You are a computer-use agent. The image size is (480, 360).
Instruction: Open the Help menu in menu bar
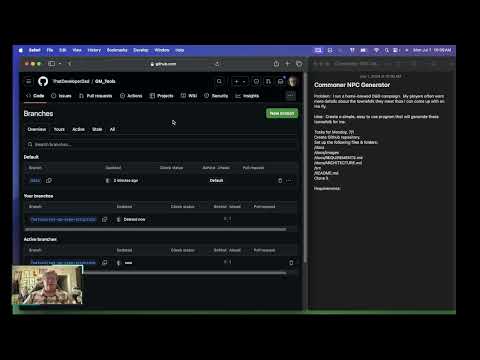(179, 50)
